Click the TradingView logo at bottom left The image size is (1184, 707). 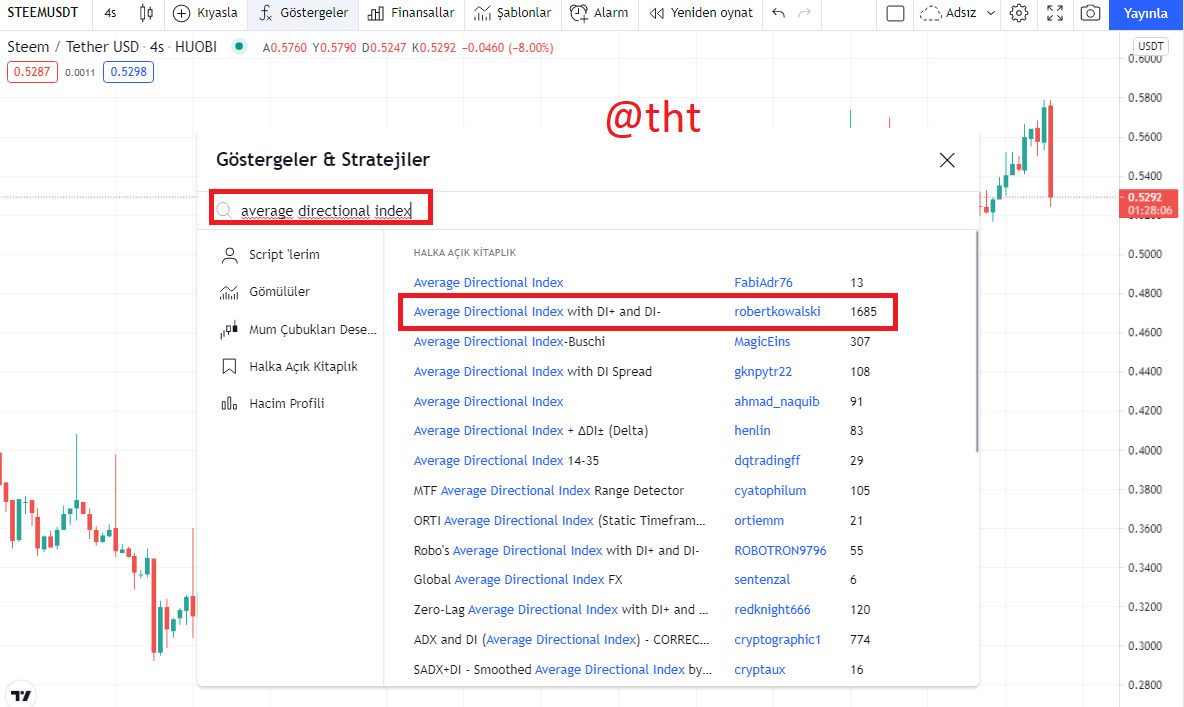point(21,696)
